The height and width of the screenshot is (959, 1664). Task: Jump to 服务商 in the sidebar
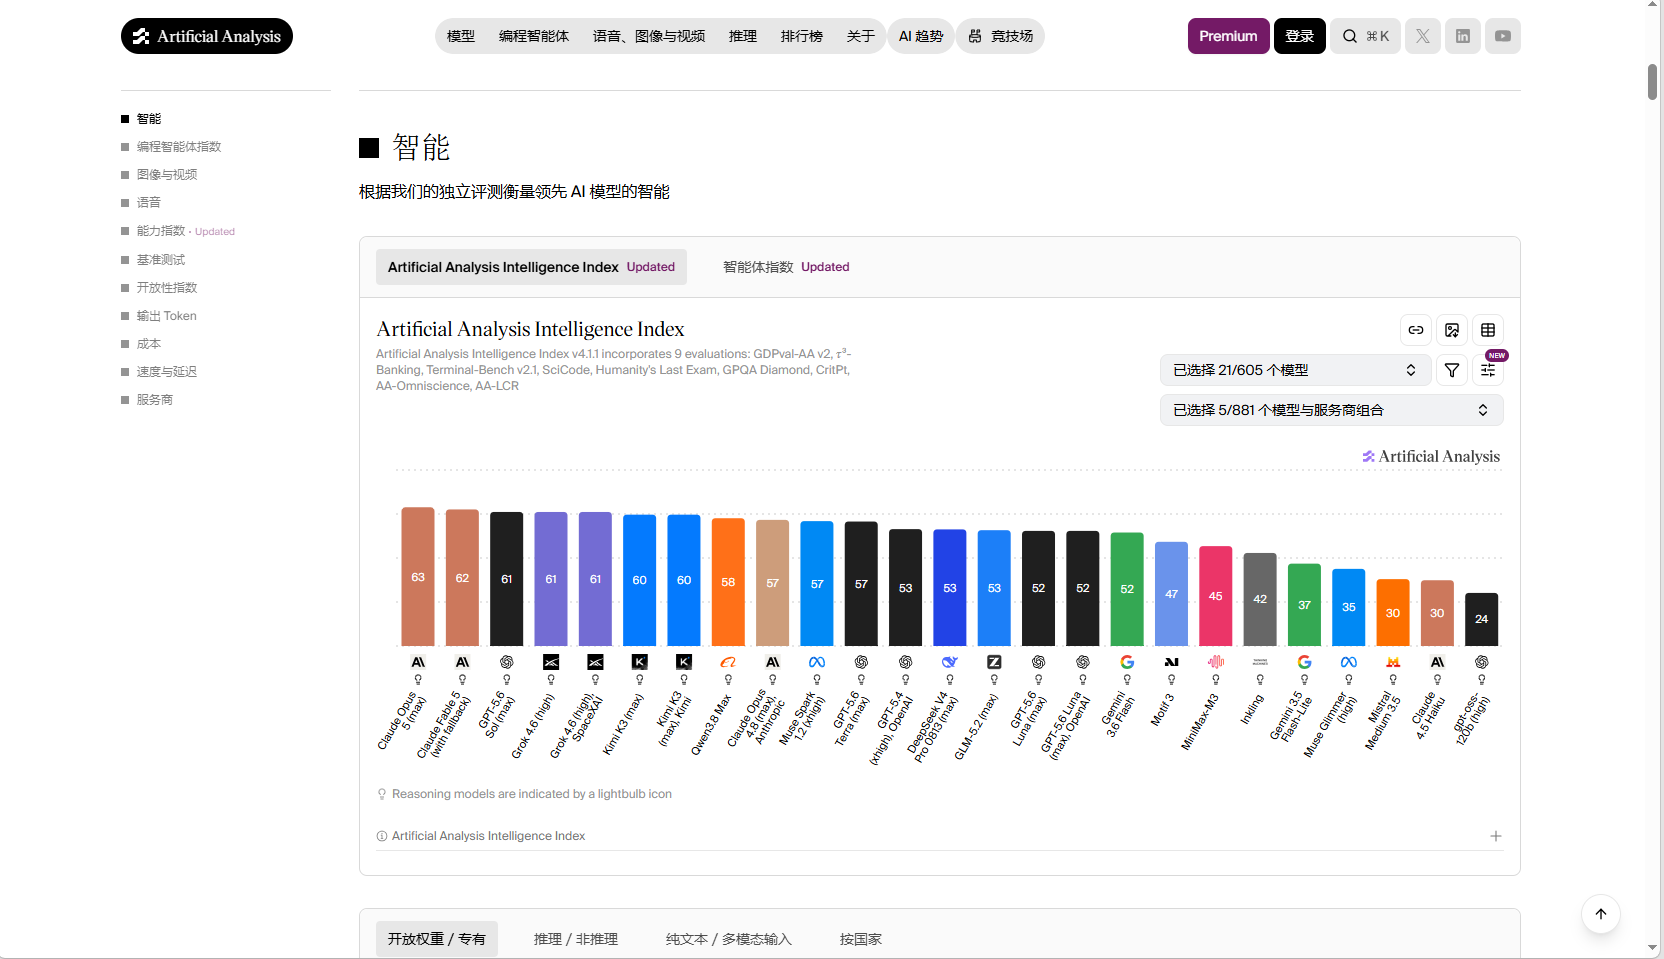pyautogui.click(x=155, y=400)
